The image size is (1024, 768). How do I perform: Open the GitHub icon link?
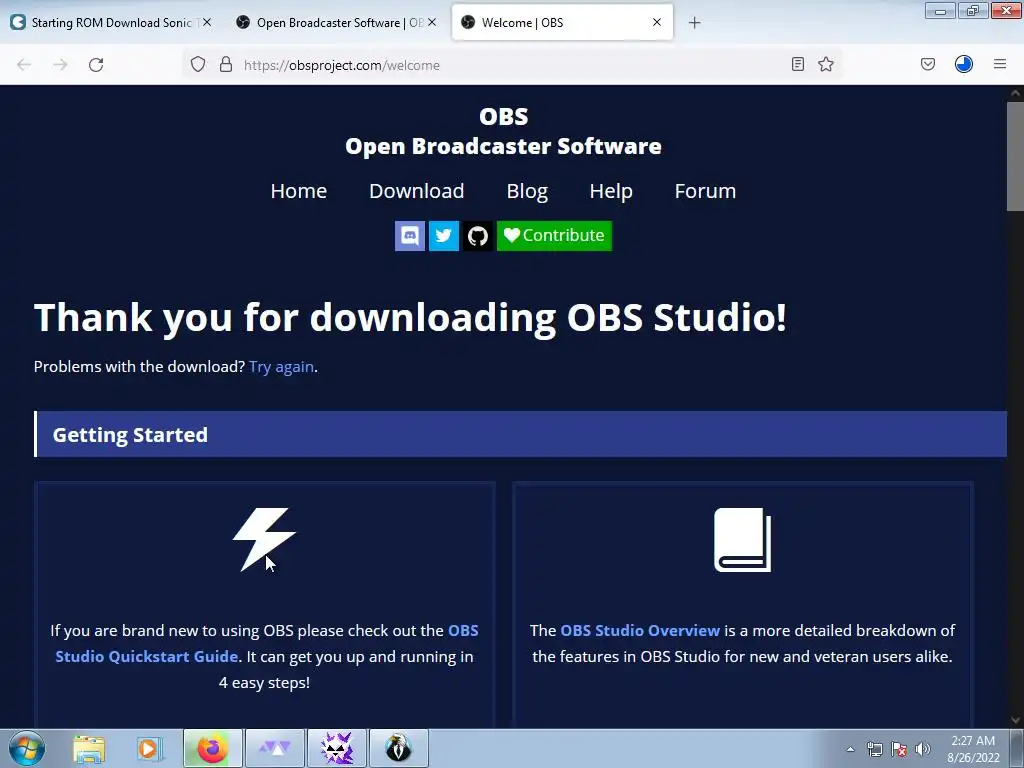(477, 236)
